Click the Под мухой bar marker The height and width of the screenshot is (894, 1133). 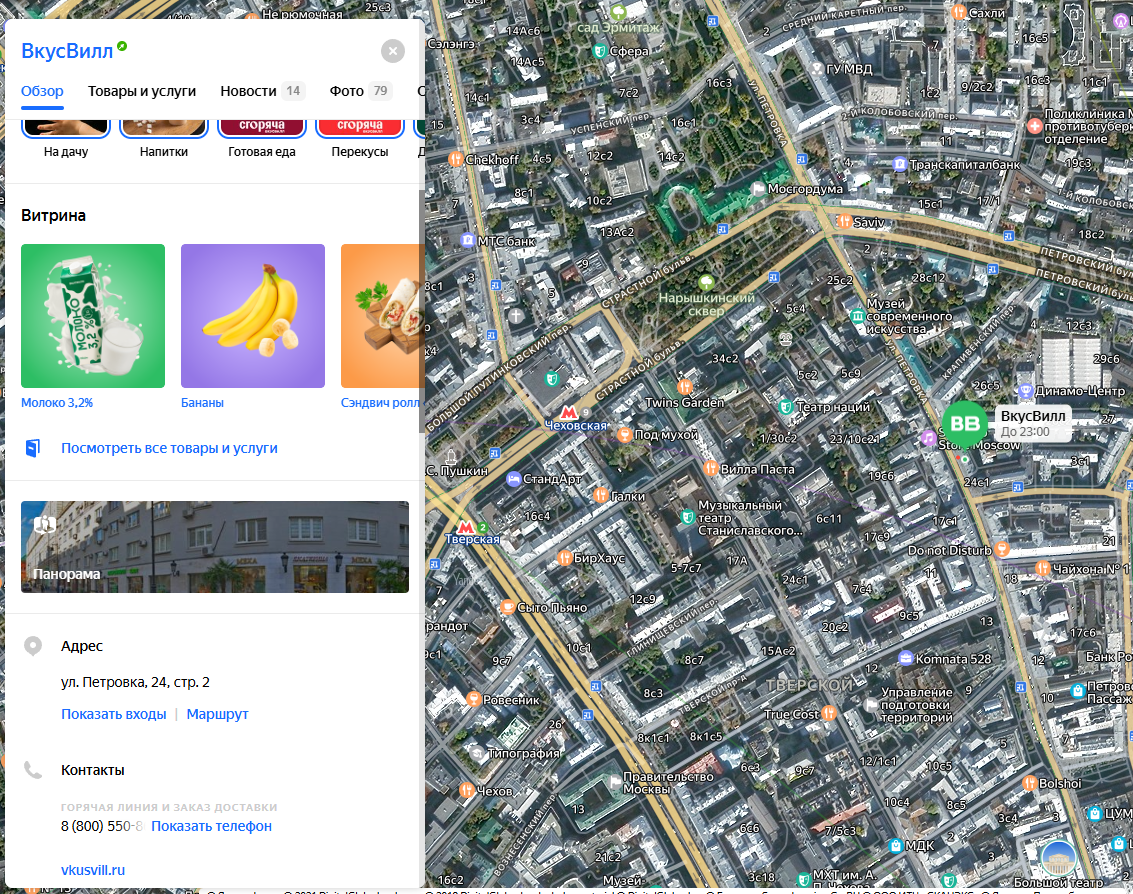[x=624, y=434]
